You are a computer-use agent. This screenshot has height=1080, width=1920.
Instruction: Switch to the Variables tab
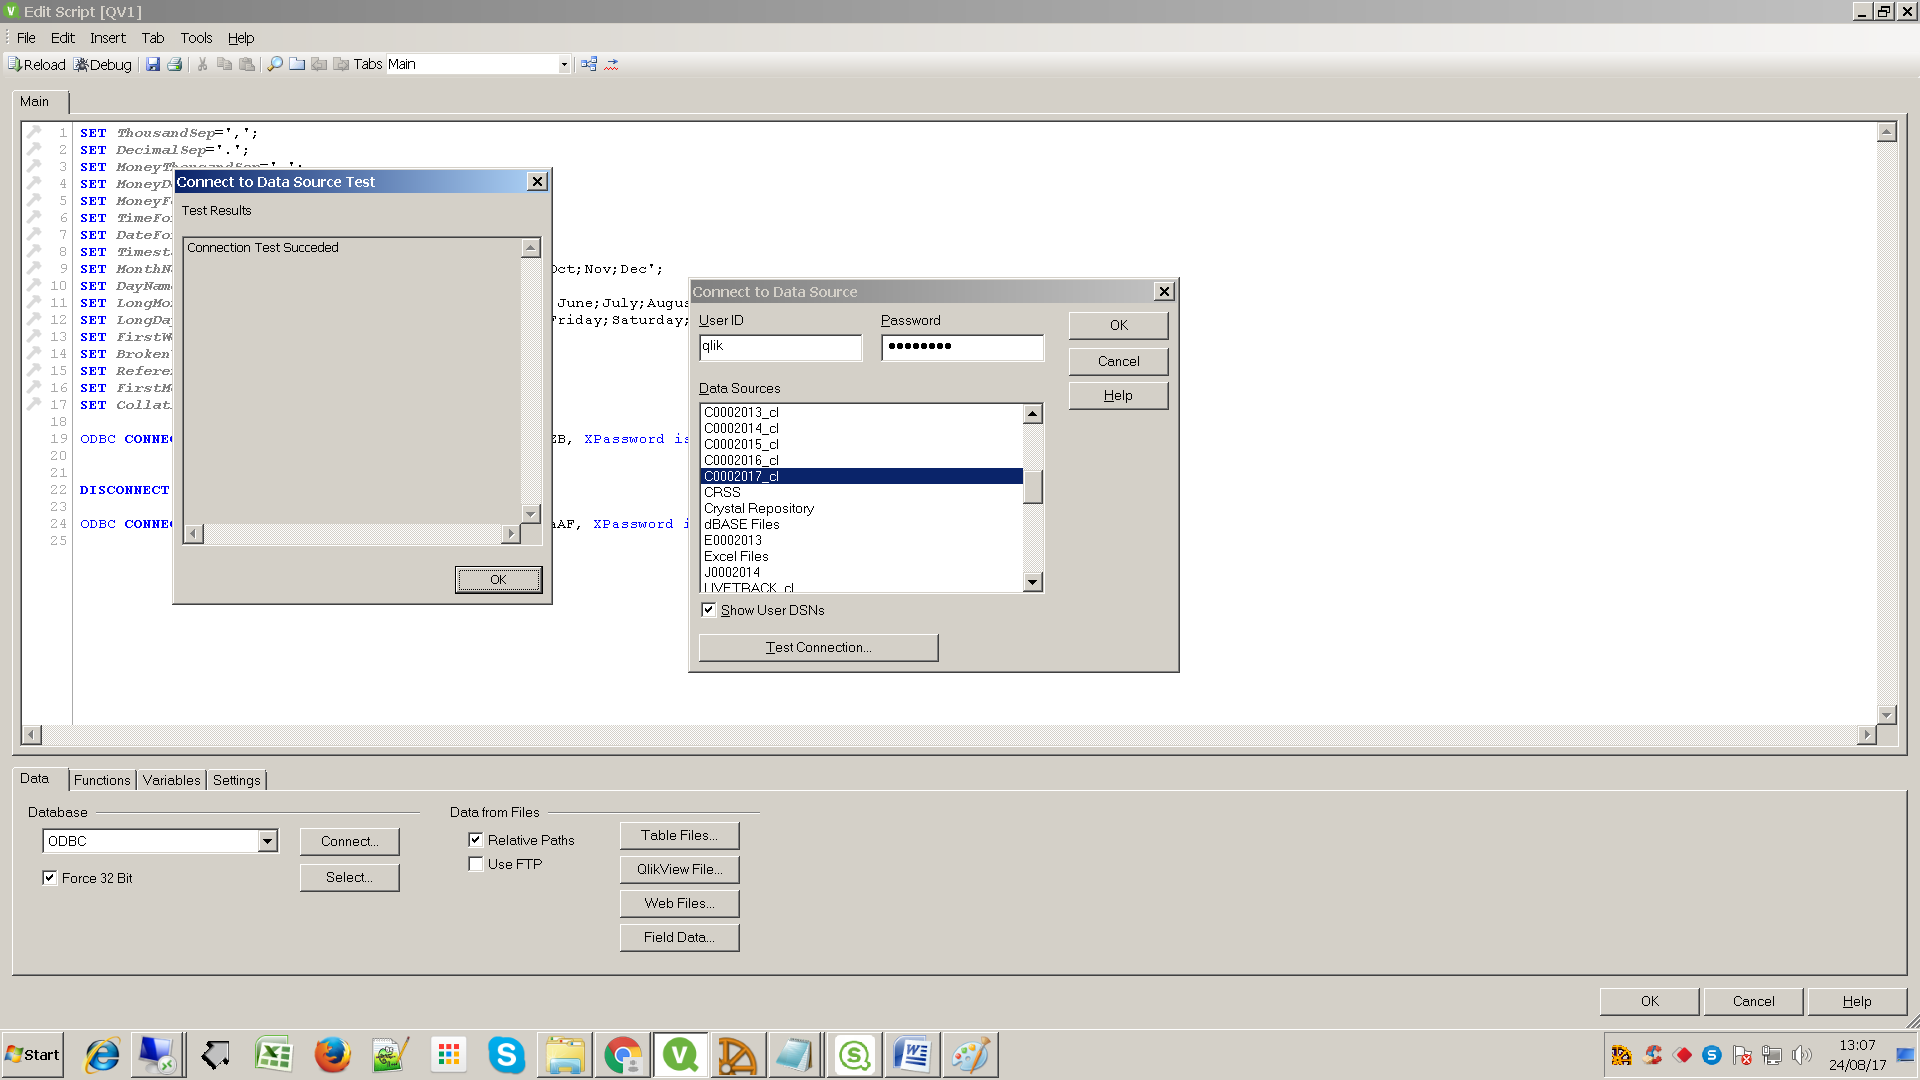(x=171, y=780)
